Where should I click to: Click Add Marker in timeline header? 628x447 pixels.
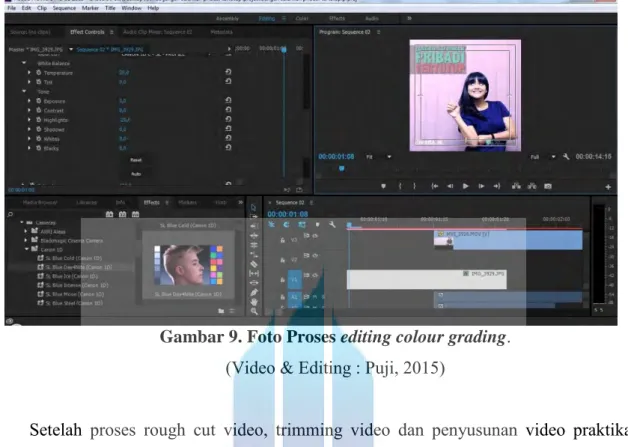[317, 225]
